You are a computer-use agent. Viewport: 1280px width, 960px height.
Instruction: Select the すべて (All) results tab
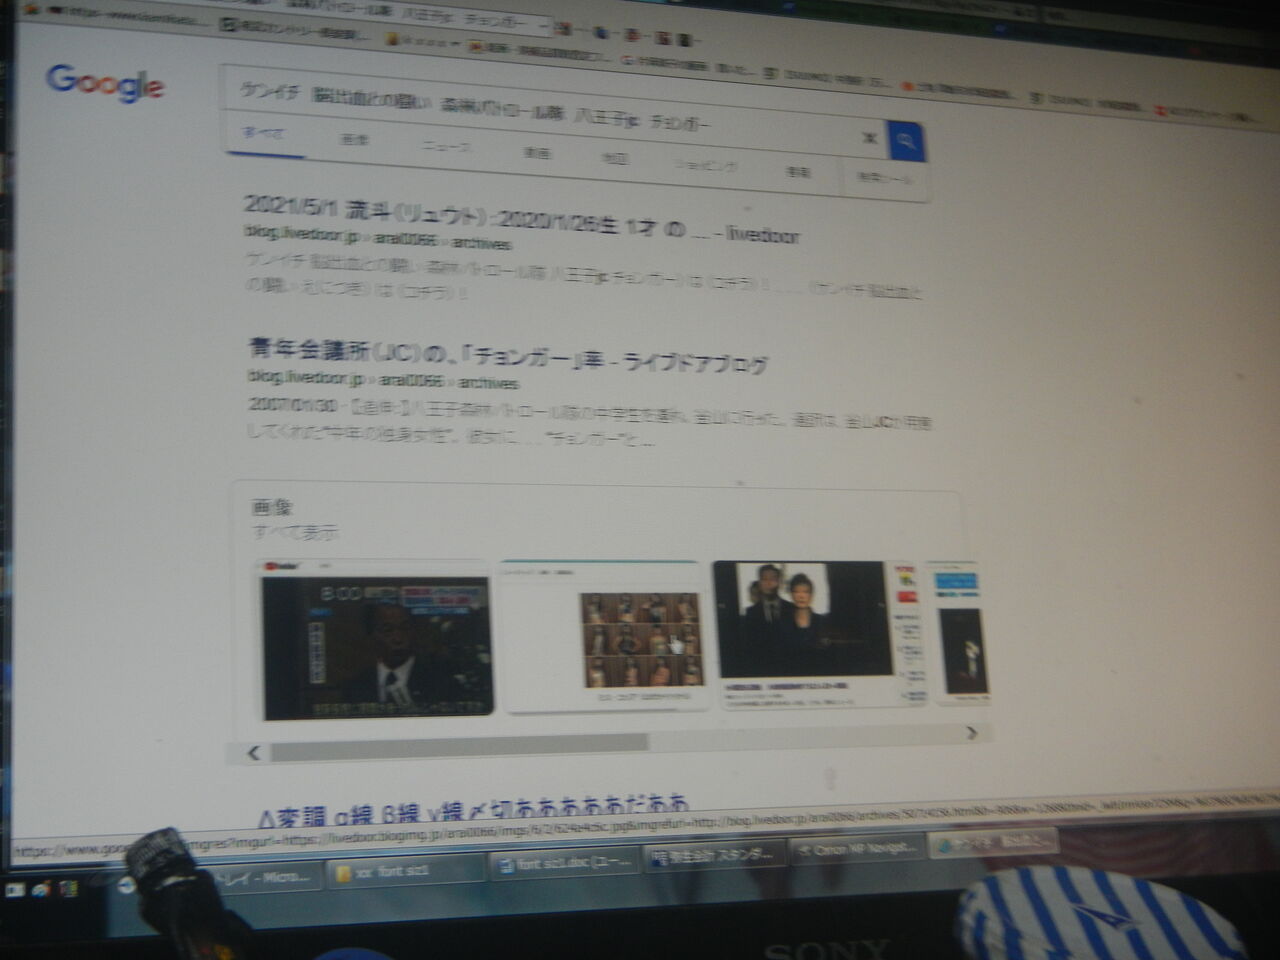[x=264, y=133]
